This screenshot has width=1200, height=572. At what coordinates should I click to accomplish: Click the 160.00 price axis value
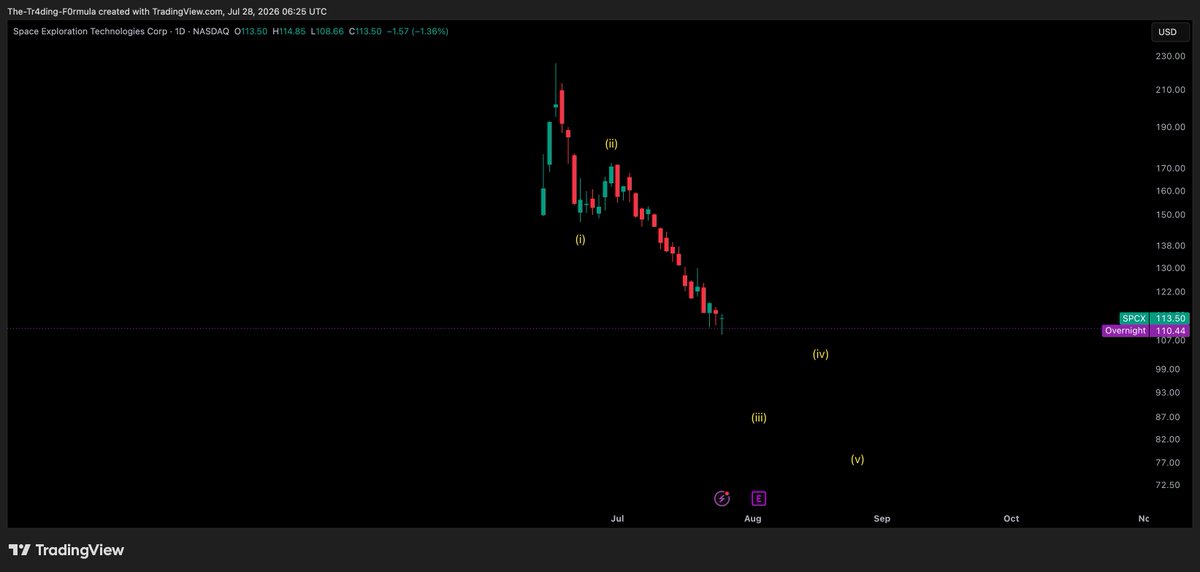(x=1169, y=191)
